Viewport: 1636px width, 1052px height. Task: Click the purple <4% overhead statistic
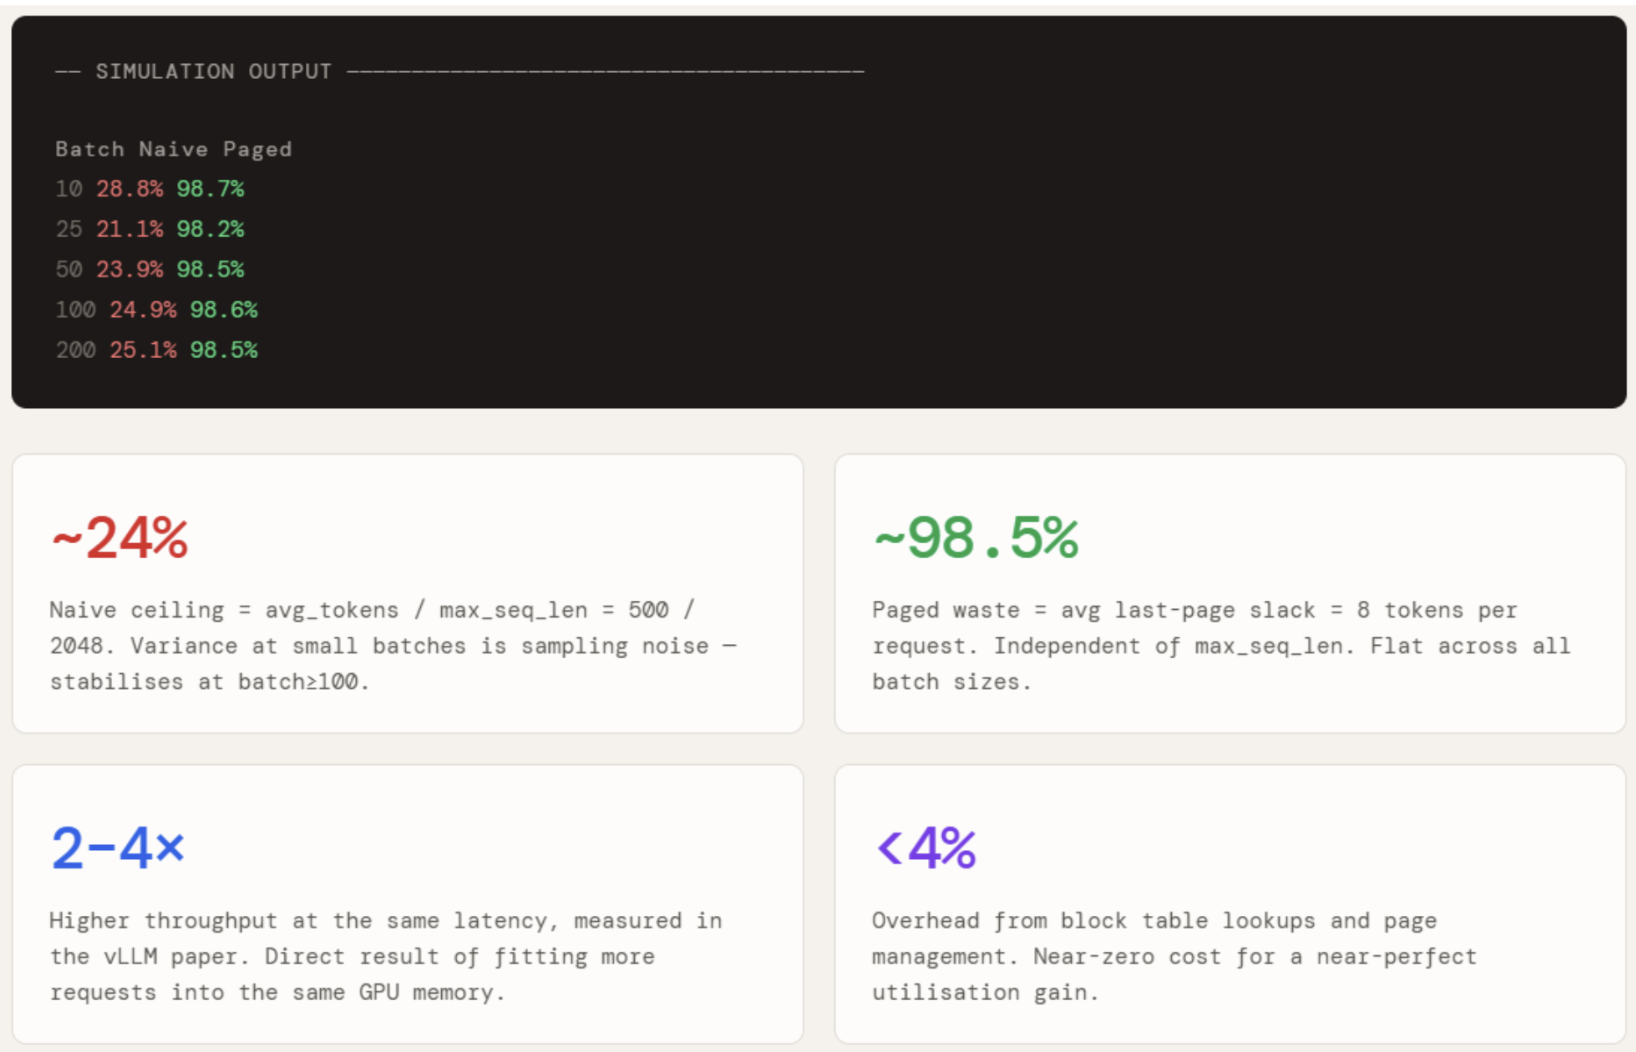coord(926,848)
